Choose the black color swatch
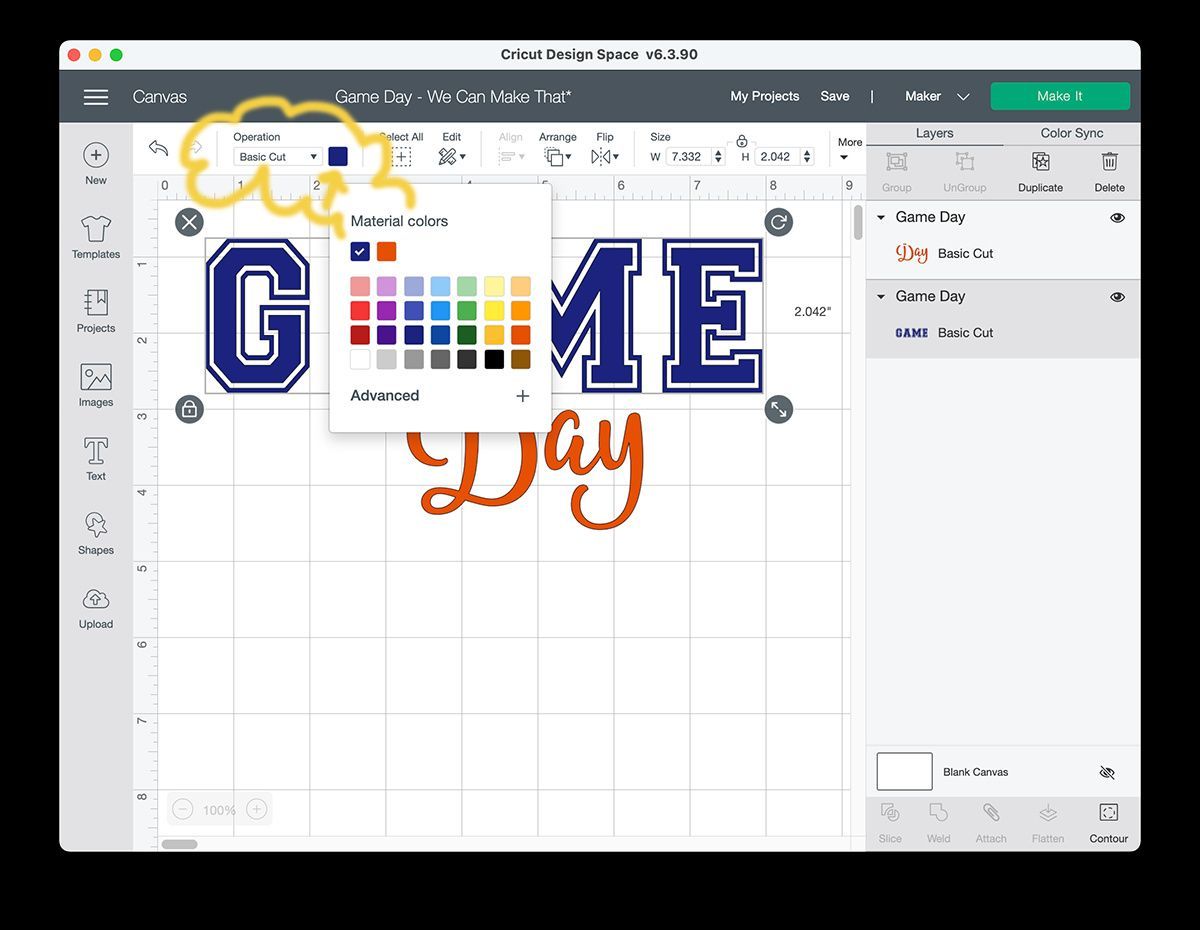Image resolution: width=1200 pixels, height=930 pixels. (x=494, y=359)
